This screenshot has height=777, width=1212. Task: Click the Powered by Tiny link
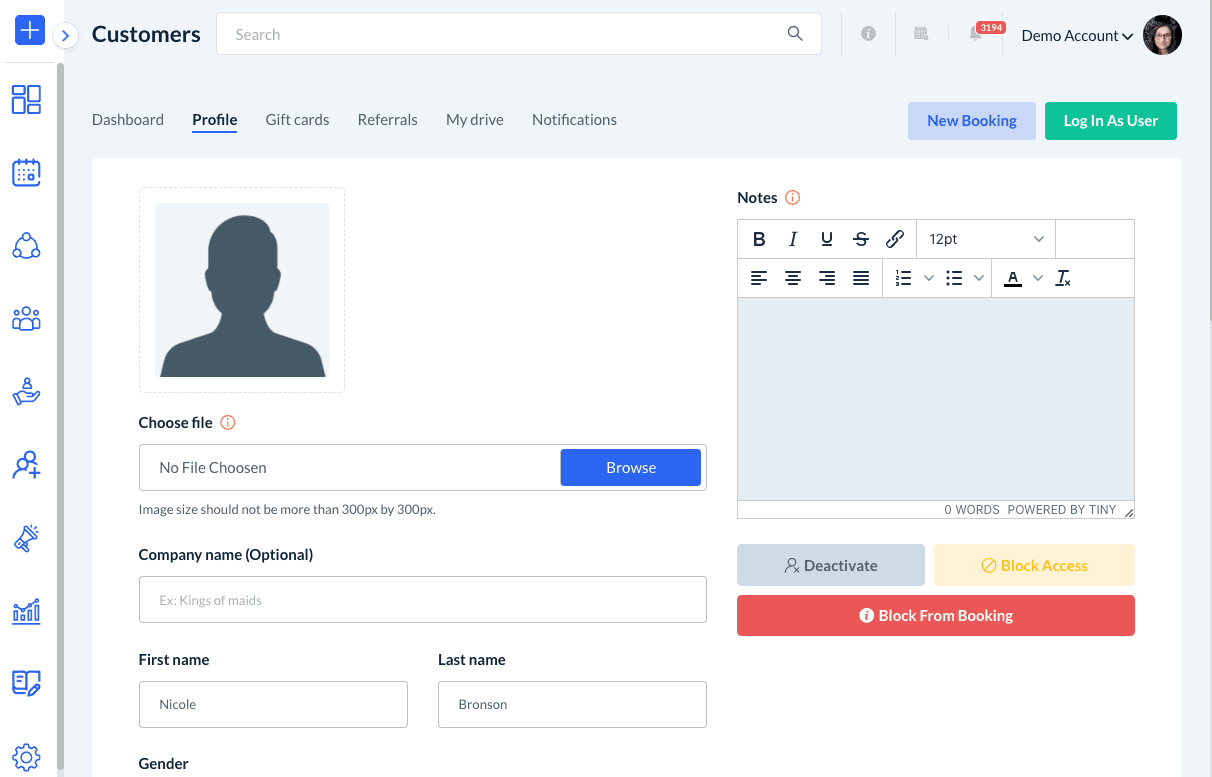click(x=1061, y=510)
